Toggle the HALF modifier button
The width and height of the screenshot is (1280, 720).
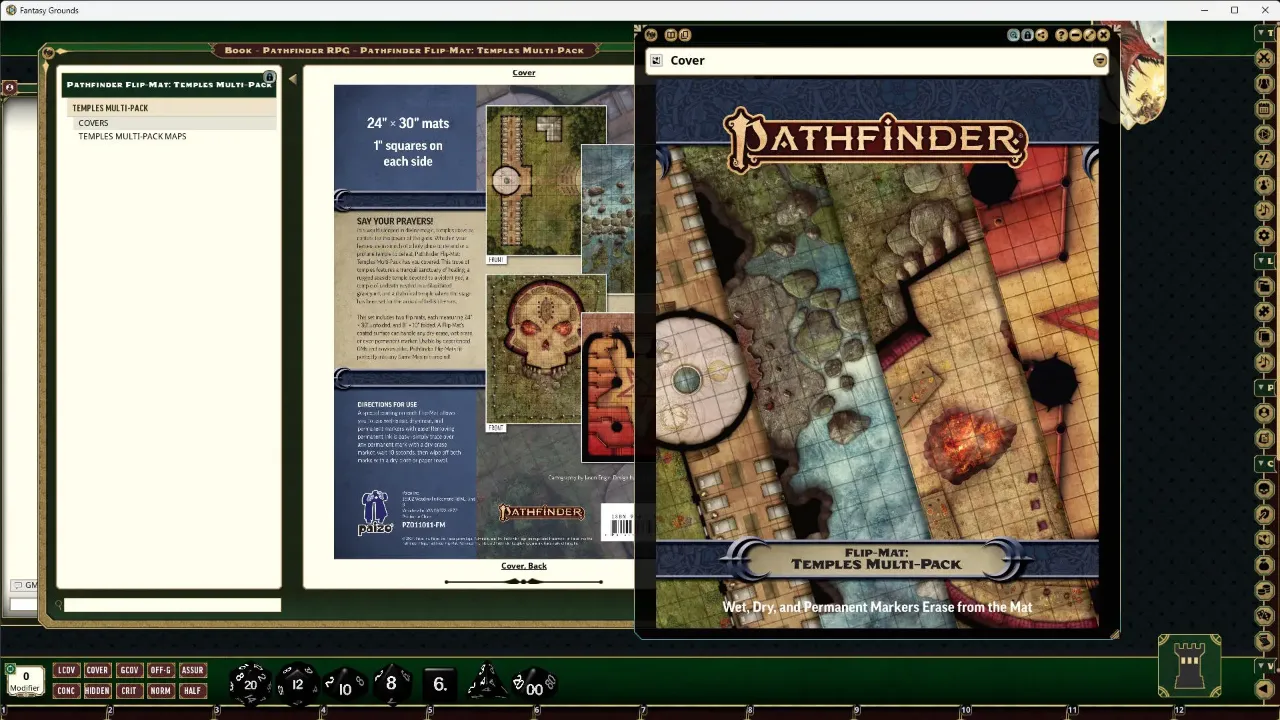pos(192,691)
